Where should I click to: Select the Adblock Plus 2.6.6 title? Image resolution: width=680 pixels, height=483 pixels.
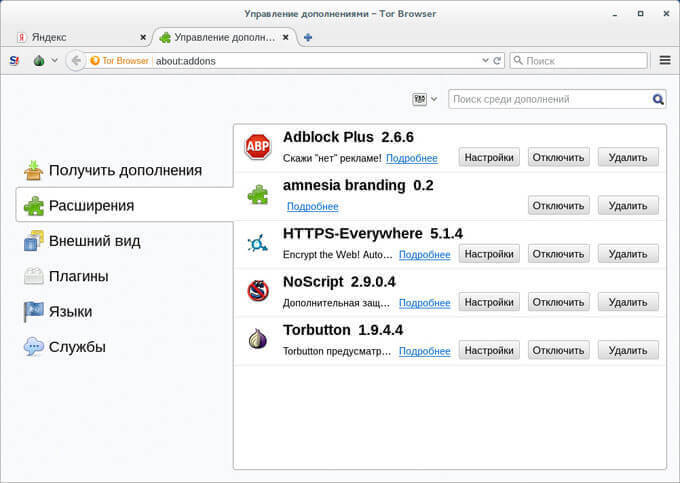point(348,137)
